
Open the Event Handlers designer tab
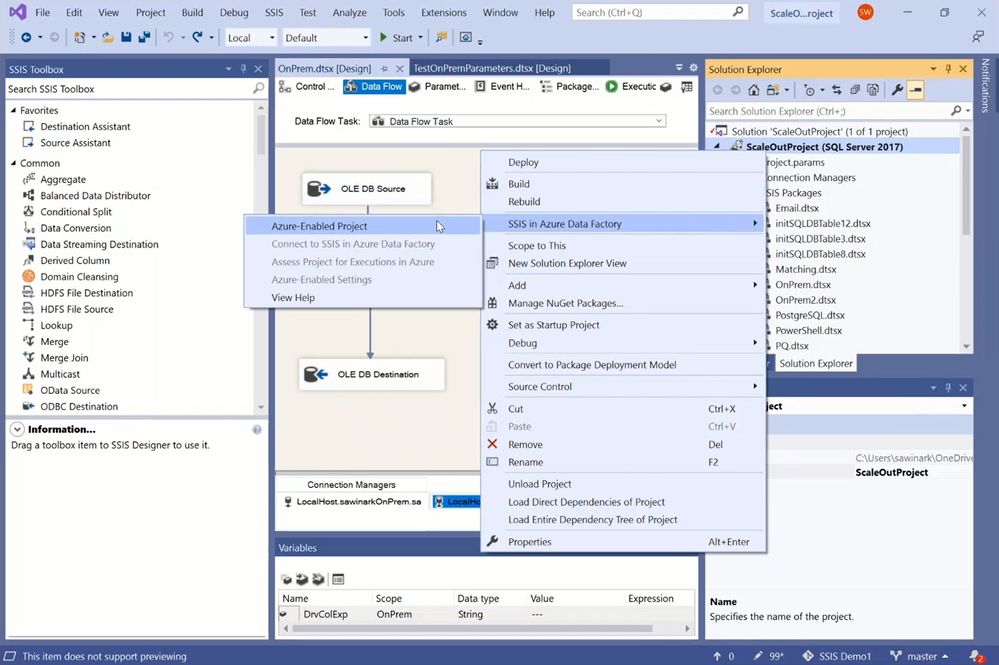coord(503,87)
